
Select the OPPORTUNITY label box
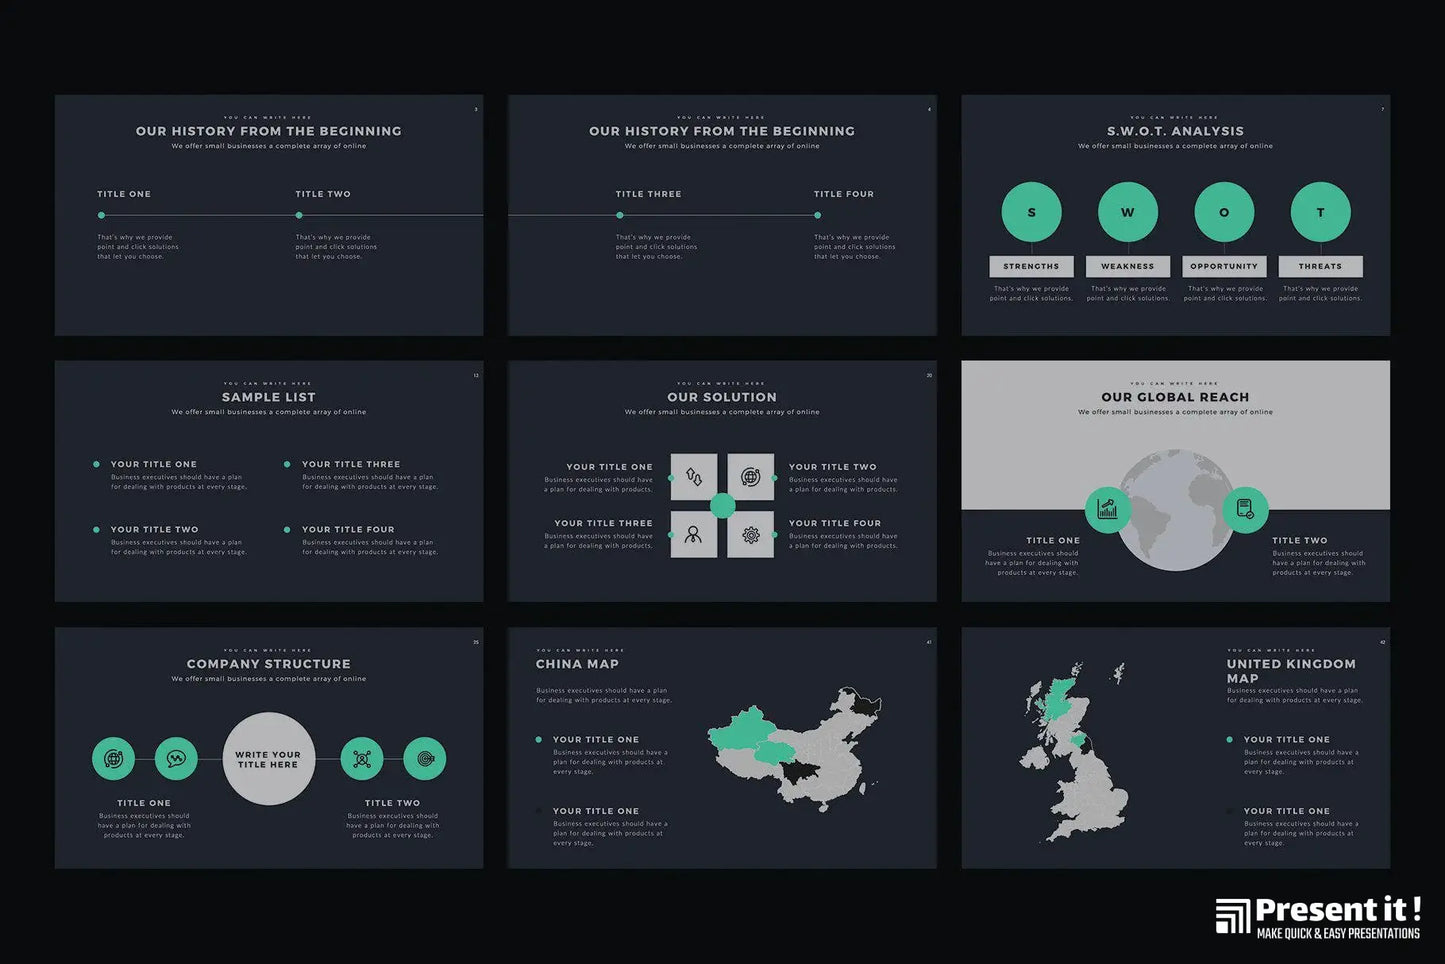pyautogui.click(x=1224, y=267)
